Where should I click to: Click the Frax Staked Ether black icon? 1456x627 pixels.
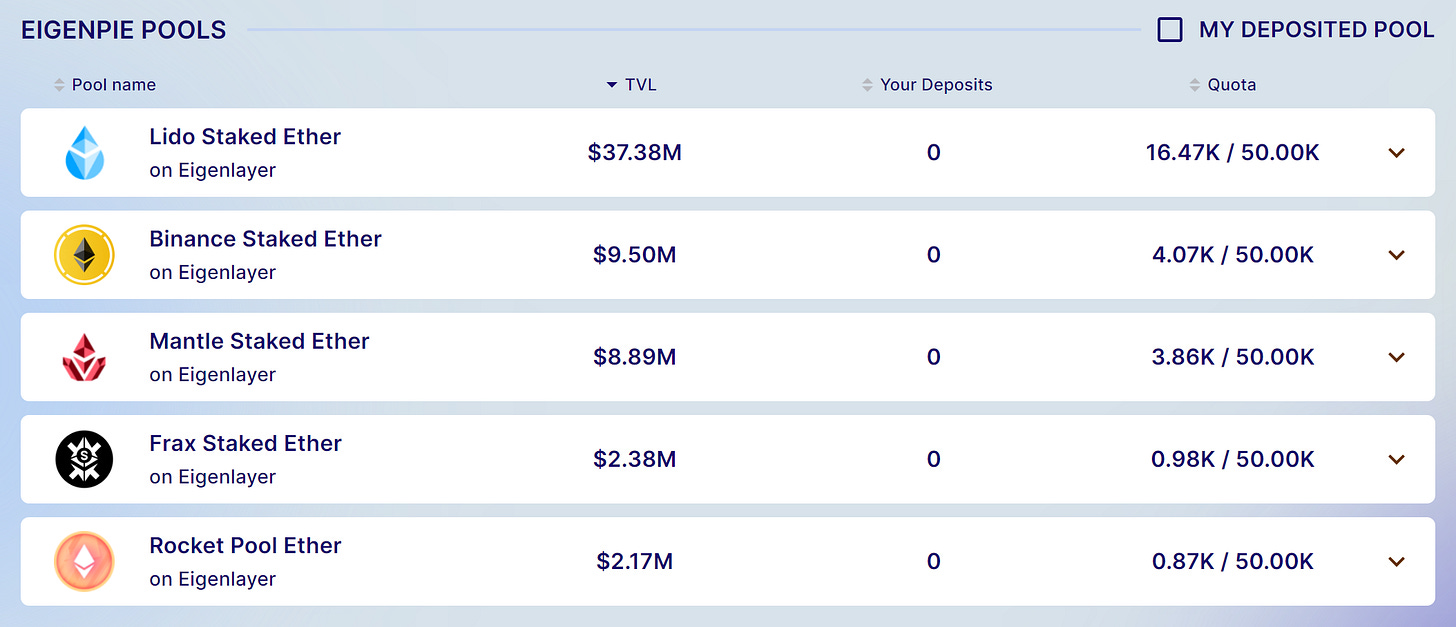point(84,459)
